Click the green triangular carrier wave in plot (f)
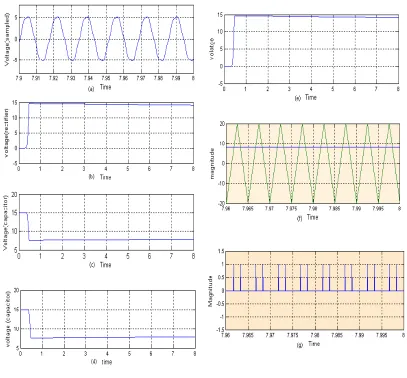 pos(313,163)
